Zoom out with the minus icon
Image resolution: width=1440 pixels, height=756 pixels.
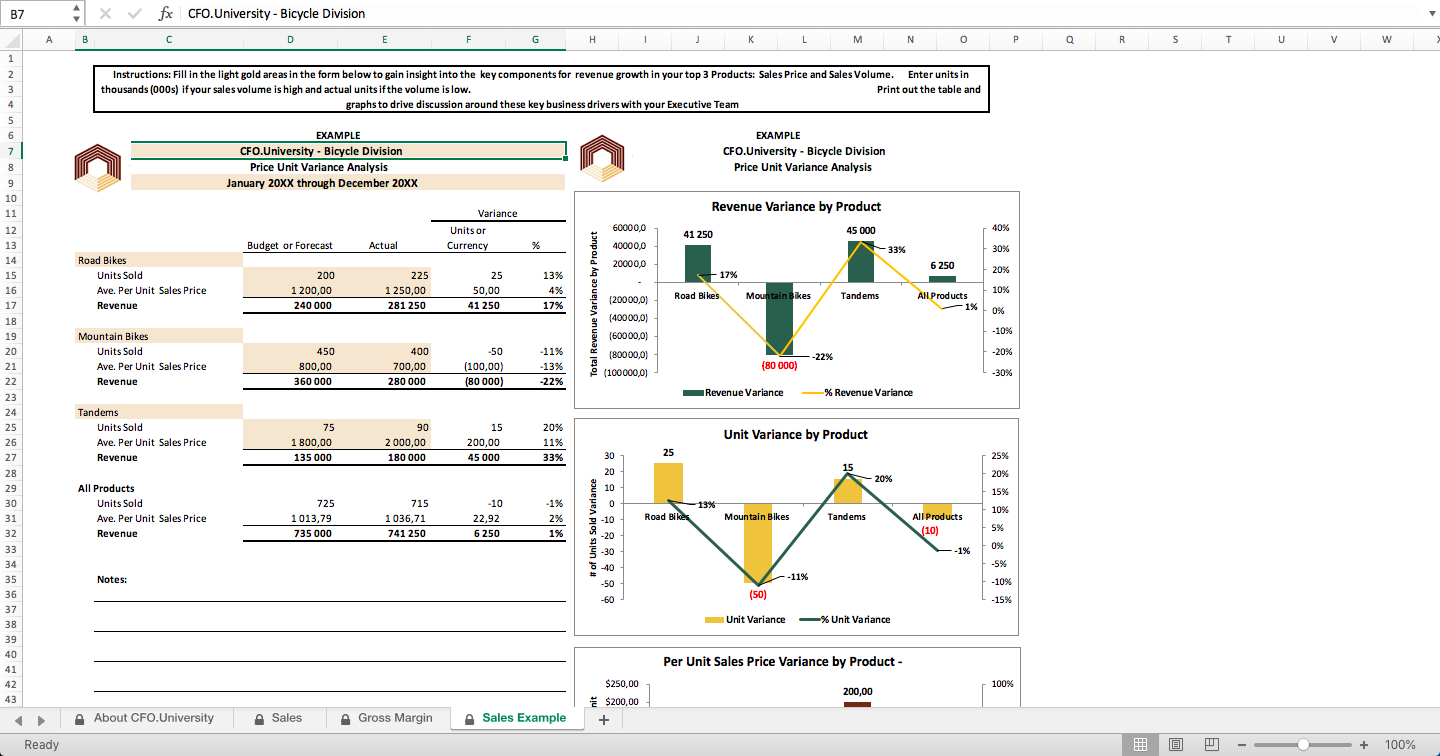coord(1241,744)
